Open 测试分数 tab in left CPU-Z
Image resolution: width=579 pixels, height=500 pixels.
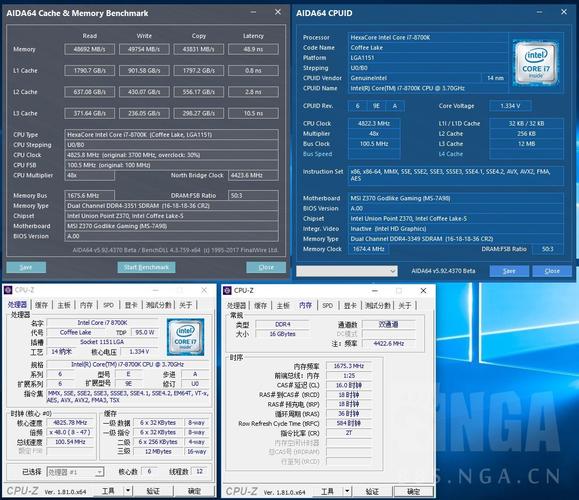[x=158, y=305]
